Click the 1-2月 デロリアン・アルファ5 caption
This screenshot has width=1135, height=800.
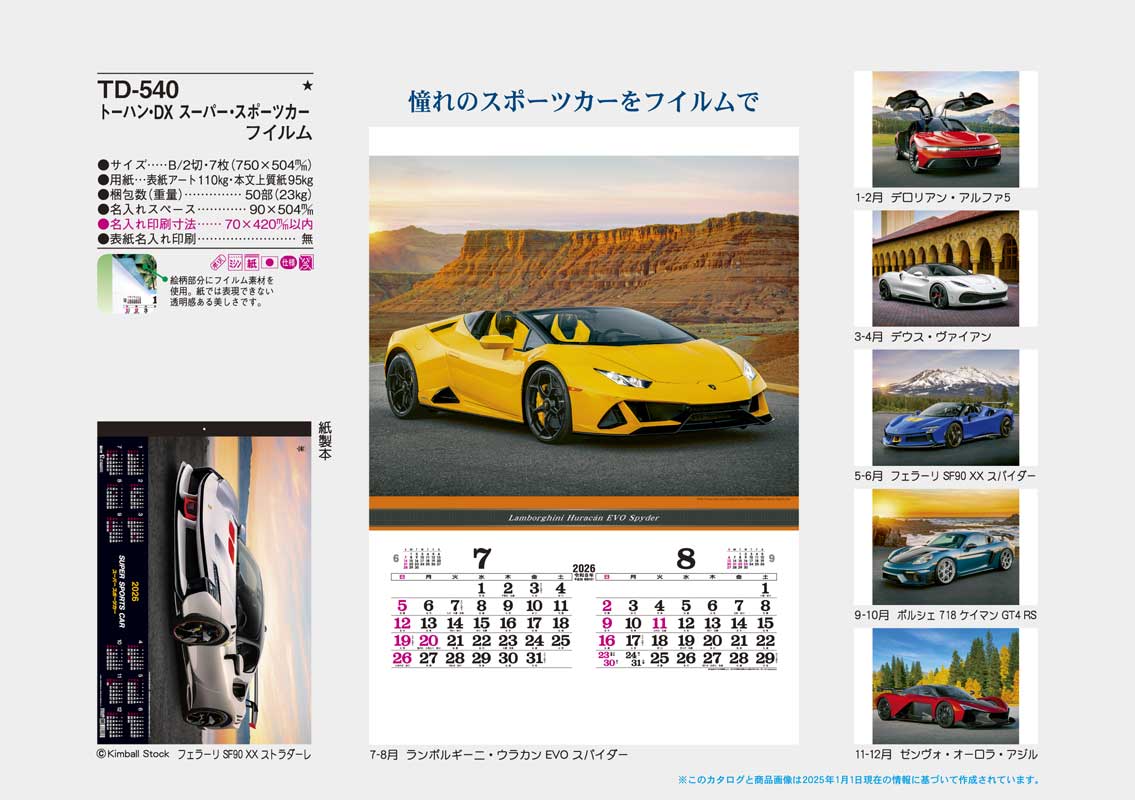932,198
